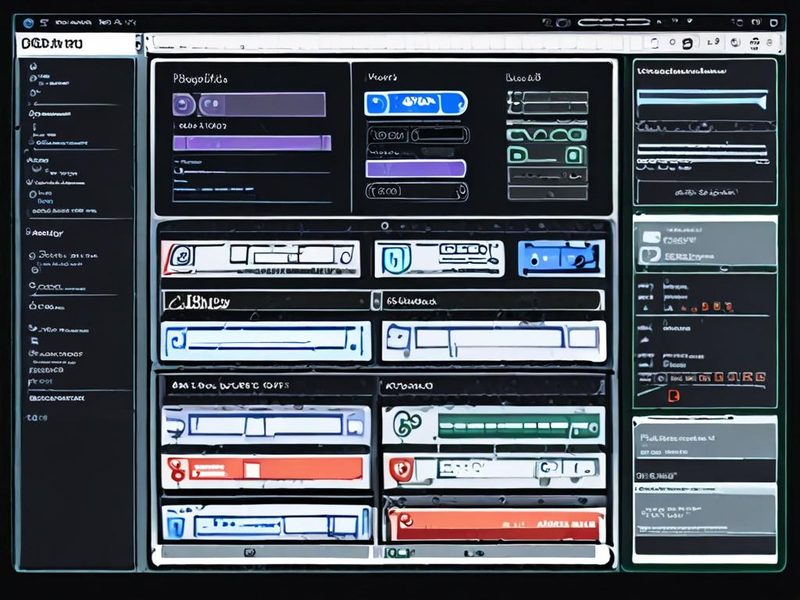Click the purple circle icon on first purple bar
The width and height of the screenshot is (800, 600).
point(184,105)
